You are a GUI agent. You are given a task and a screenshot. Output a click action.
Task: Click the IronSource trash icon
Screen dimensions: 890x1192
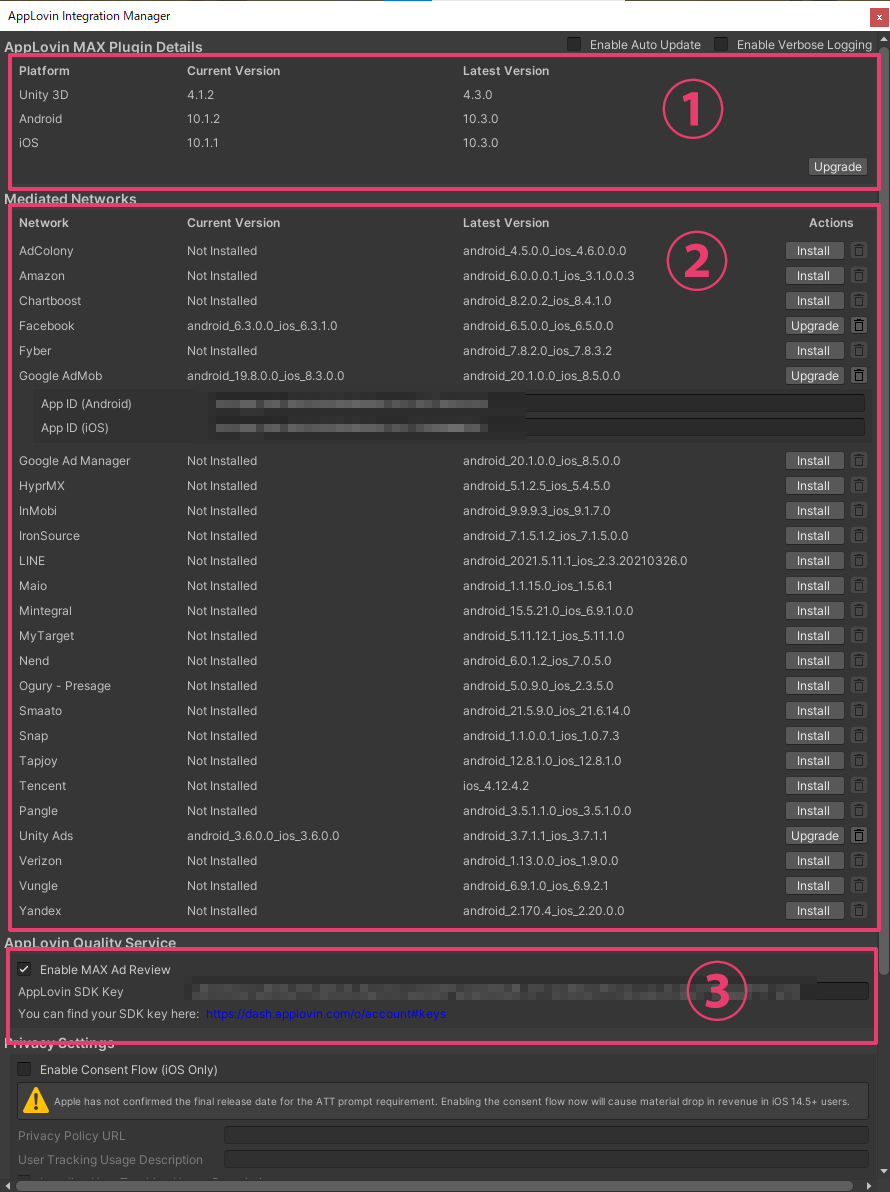(858, 536)
